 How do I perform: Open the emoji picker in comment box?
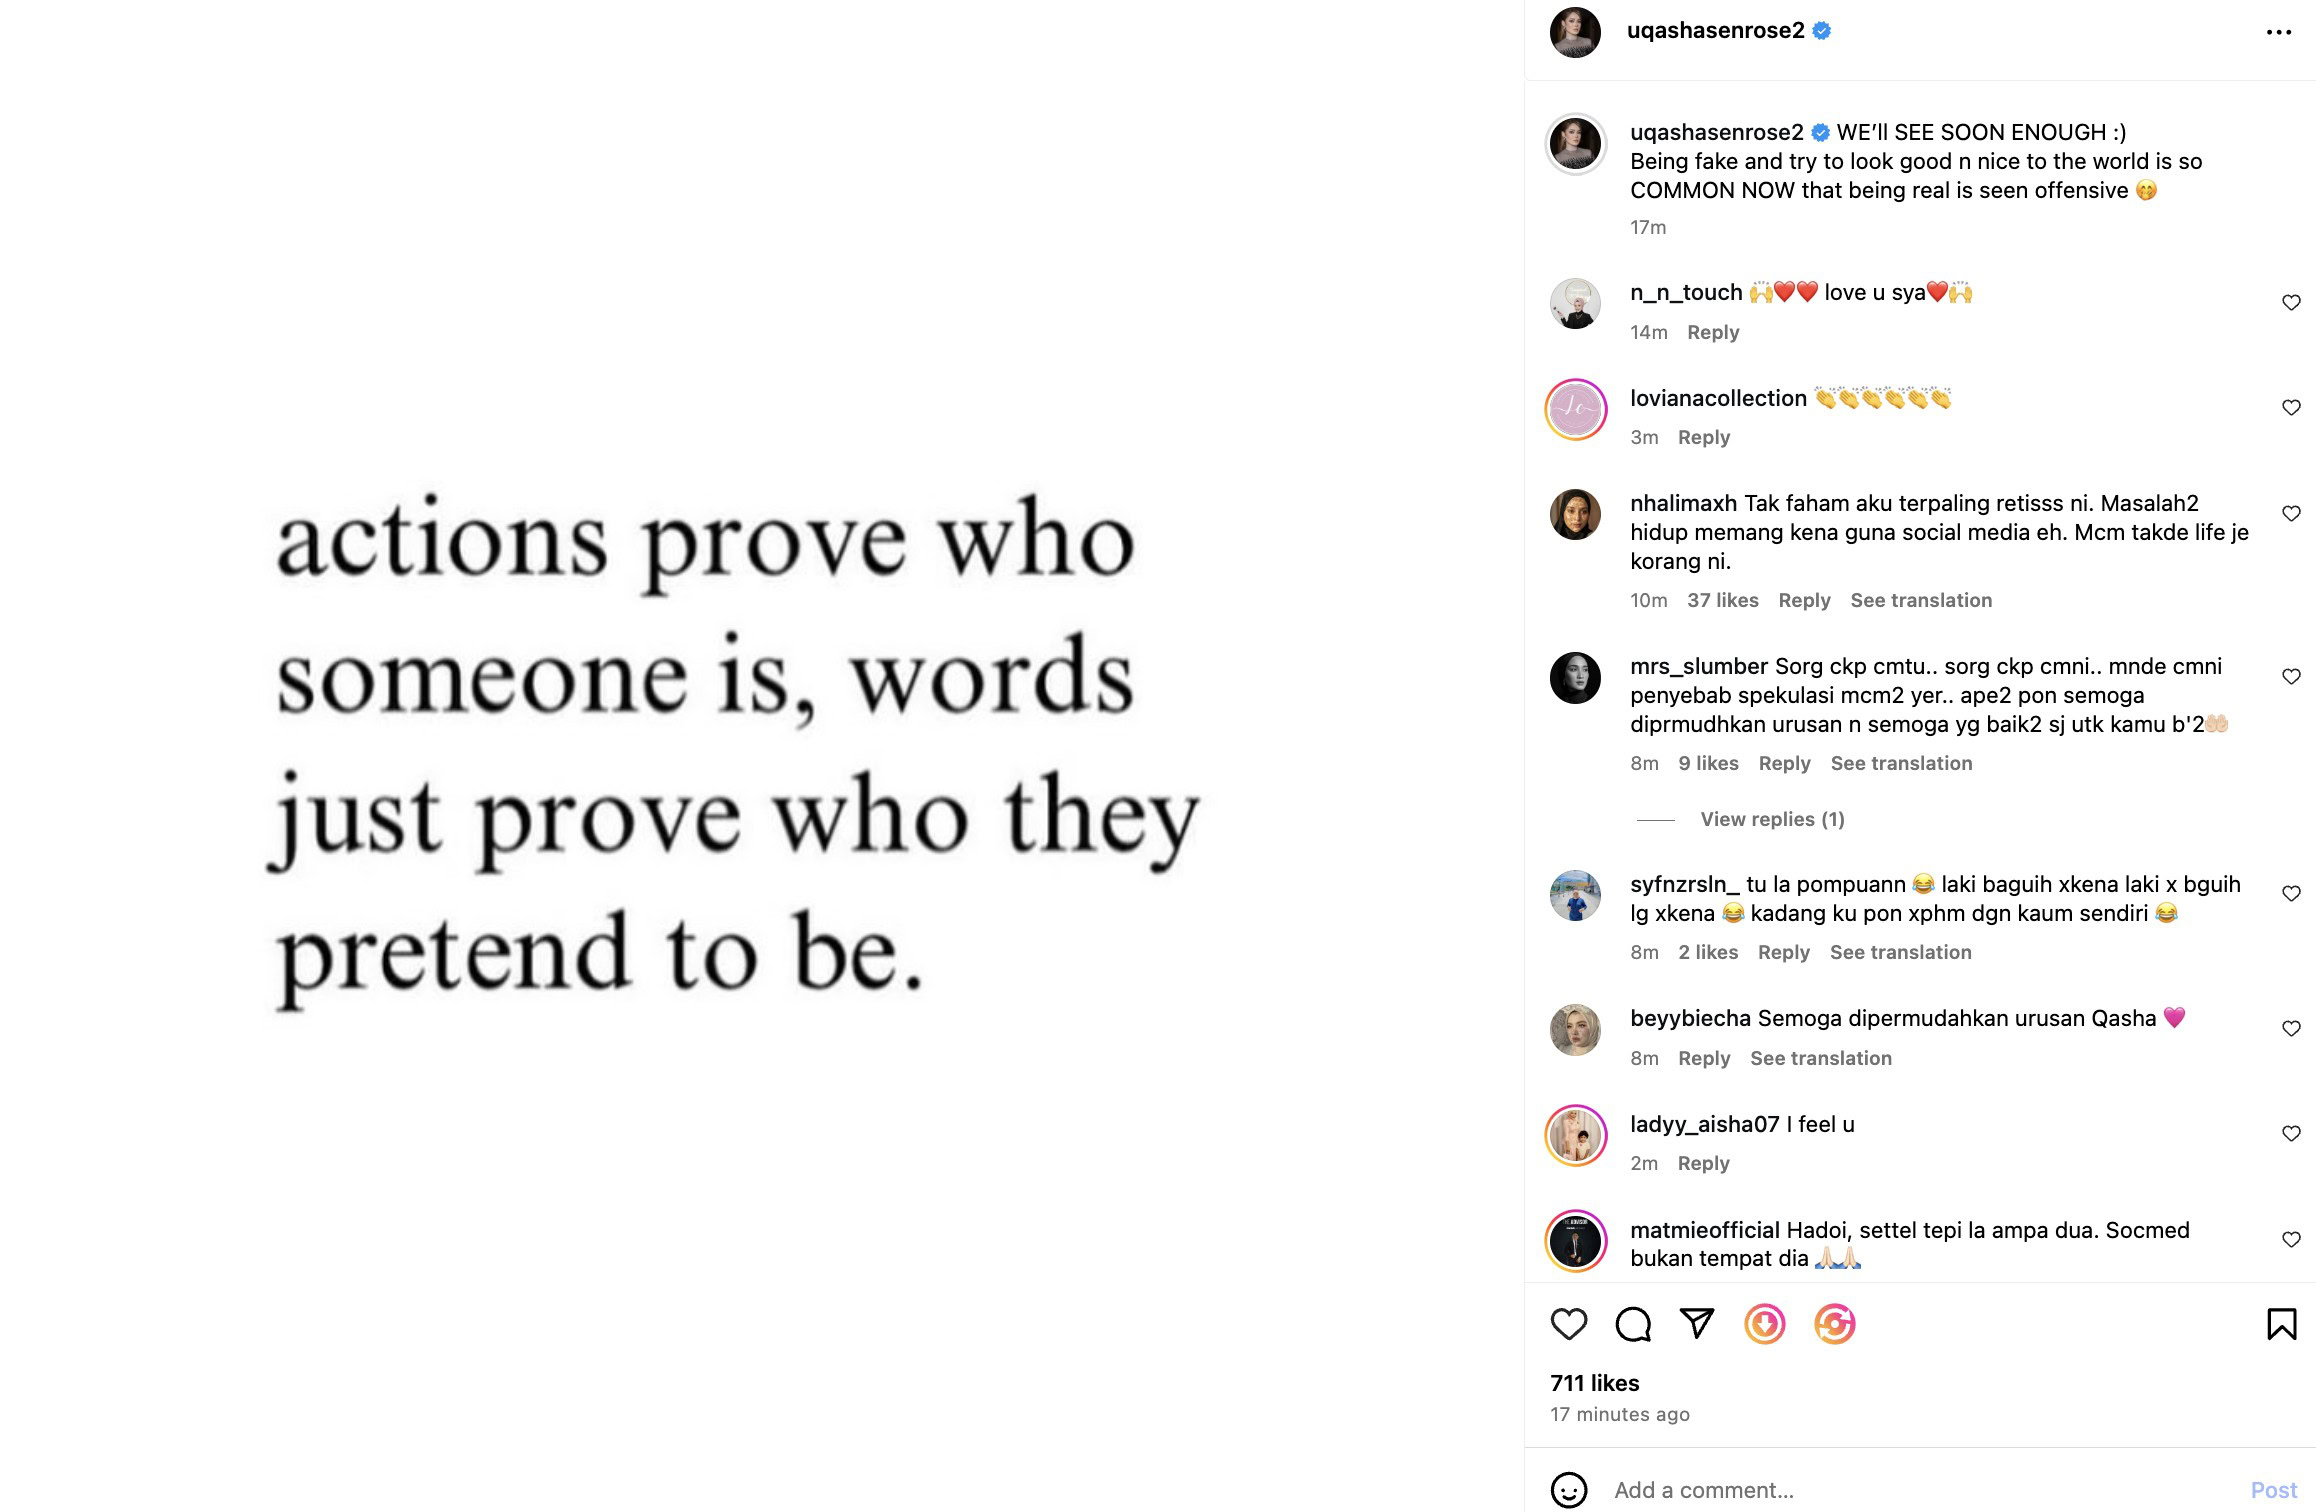[1568, 1490]
